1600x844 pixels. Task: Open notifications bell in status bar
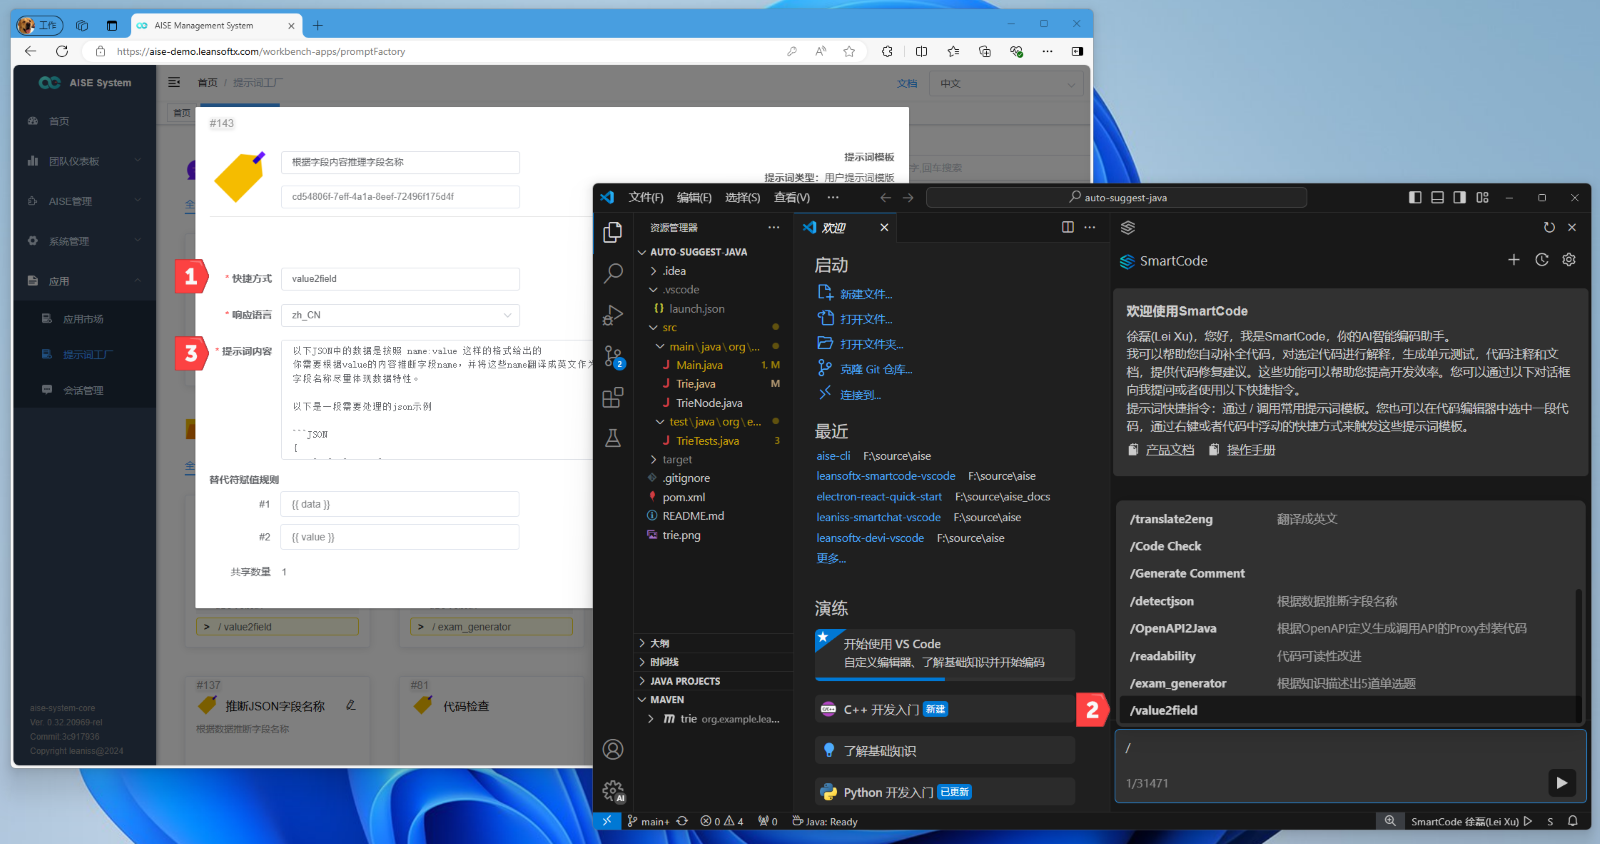1573,821
